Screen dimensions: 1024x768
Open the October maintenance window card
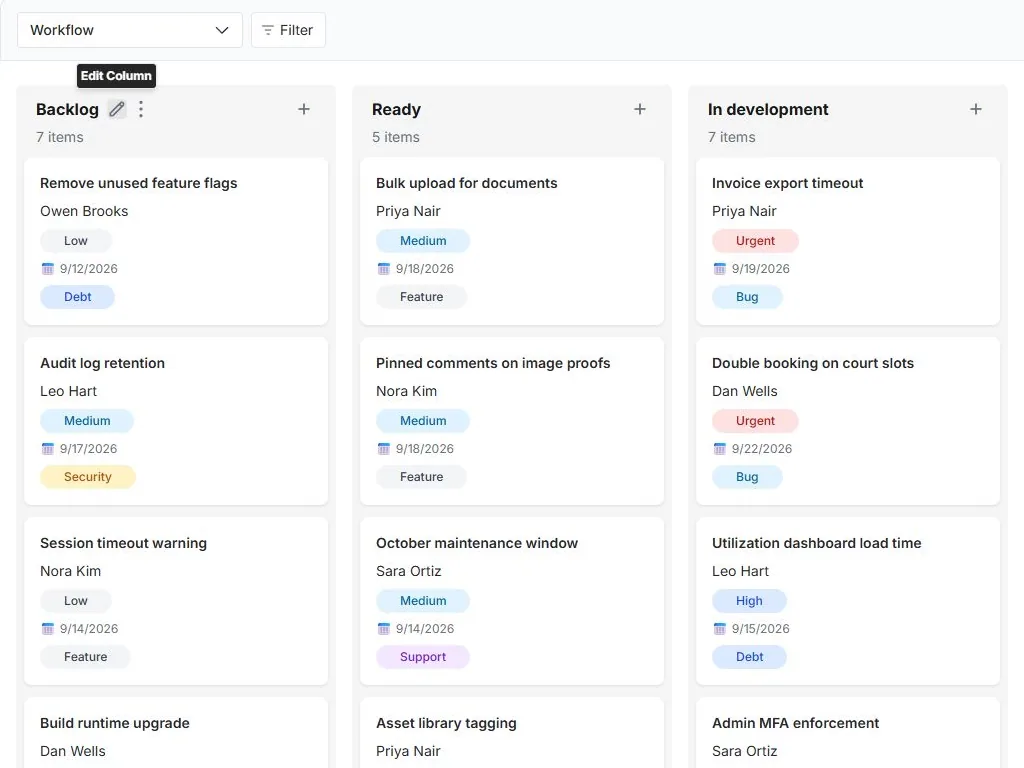point(512,601)
